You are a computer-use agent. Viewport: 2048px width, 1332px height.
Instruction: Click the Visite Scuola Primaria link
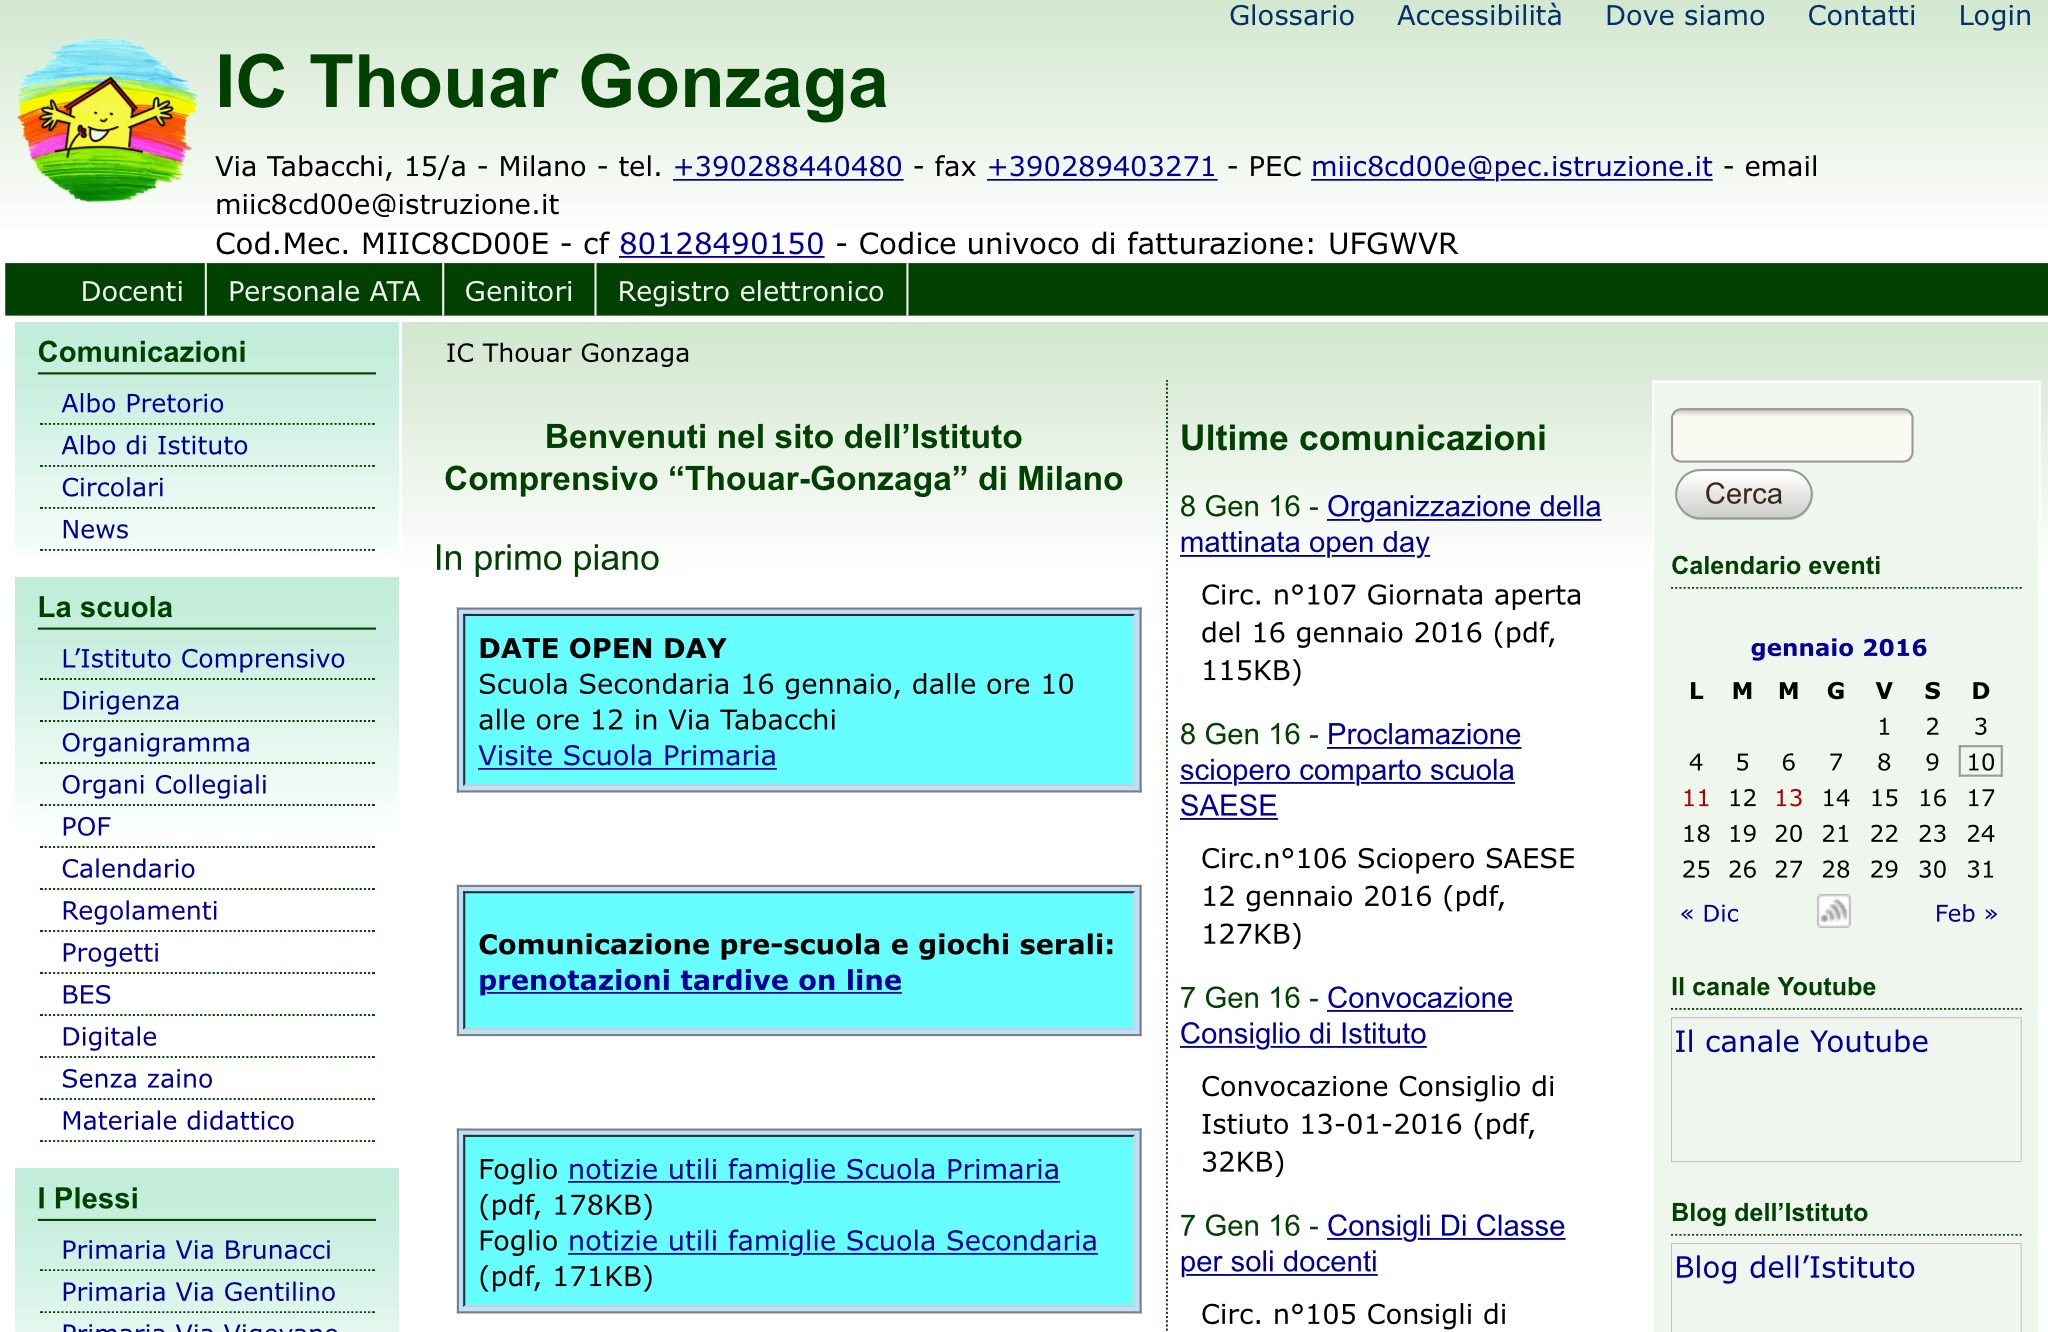click(627, 756)
